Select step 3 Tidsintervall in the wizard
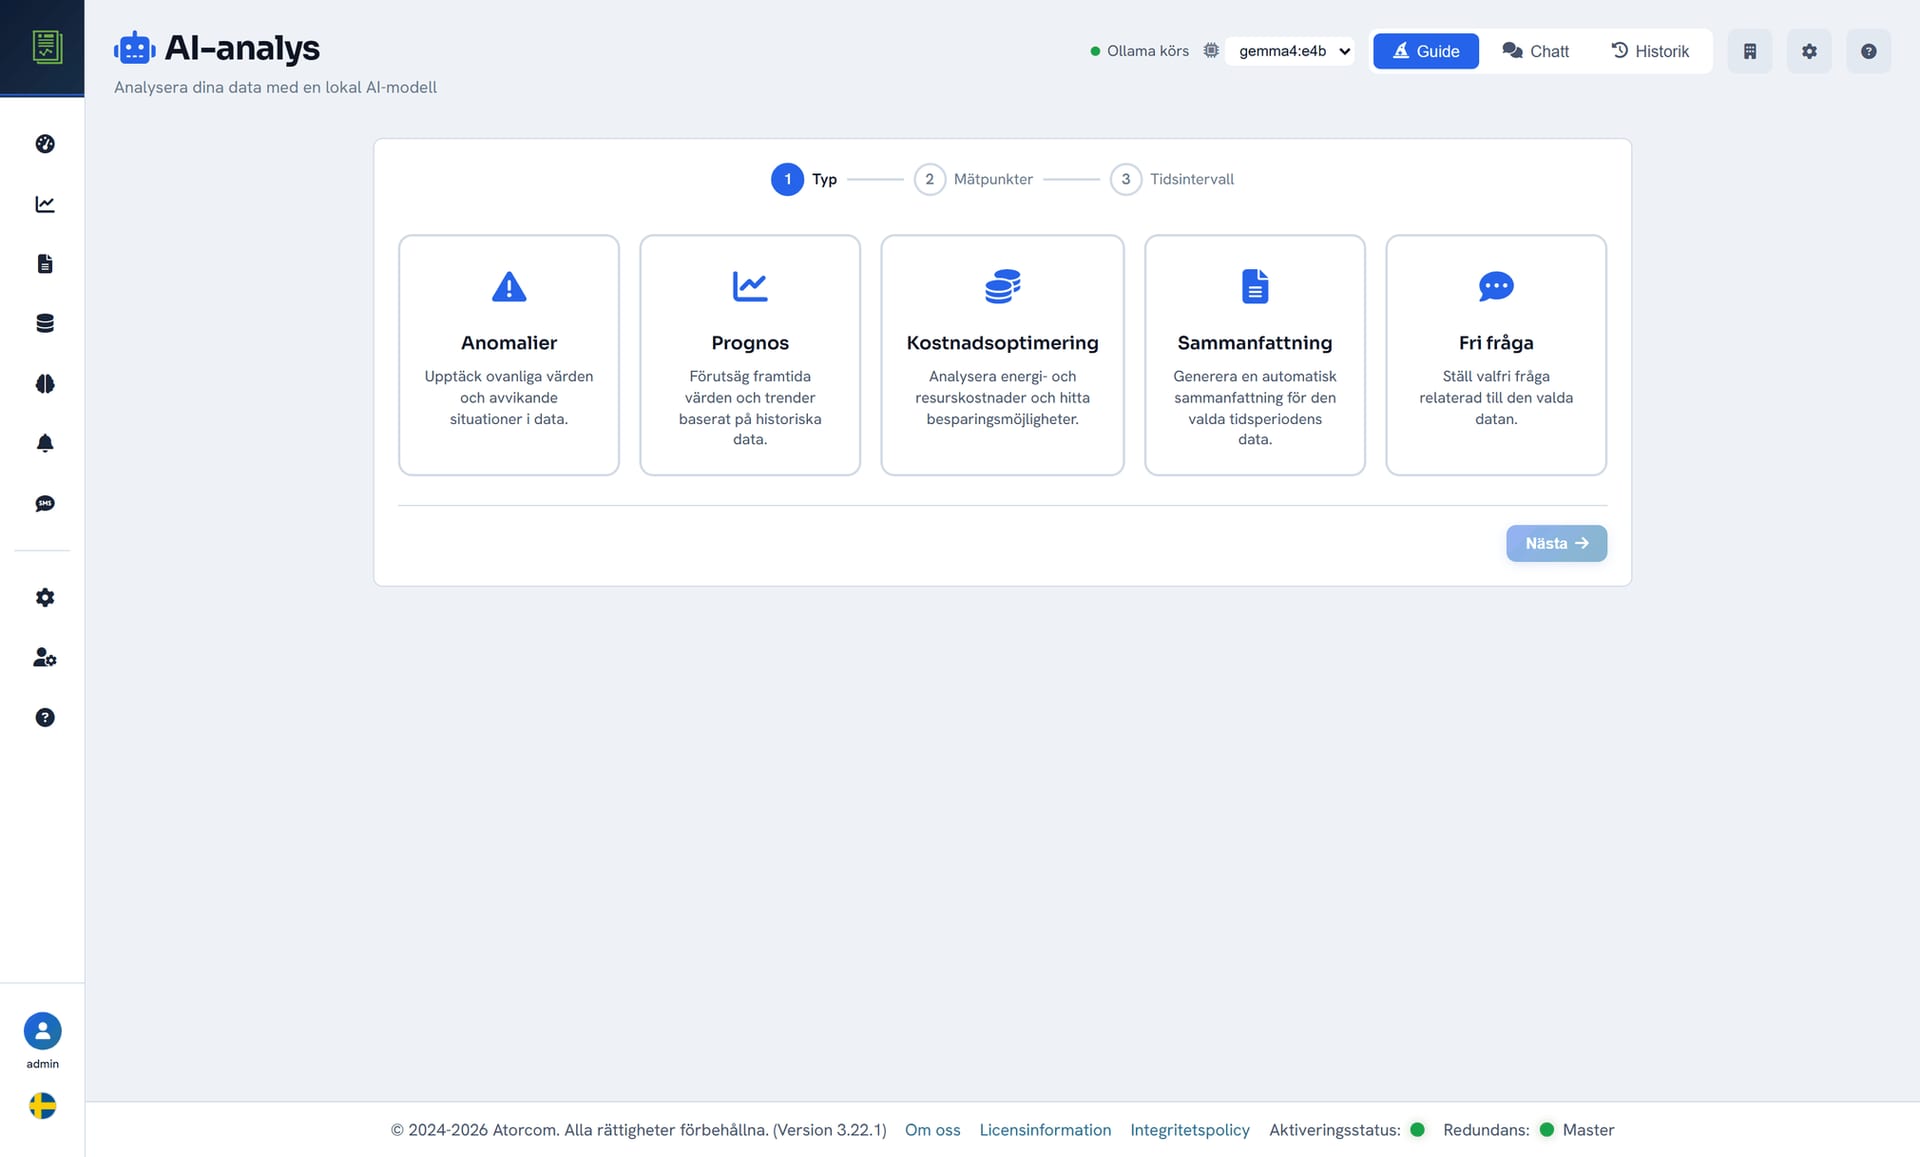The height and width of the screenshot is (1157, 1920). 1172,179
